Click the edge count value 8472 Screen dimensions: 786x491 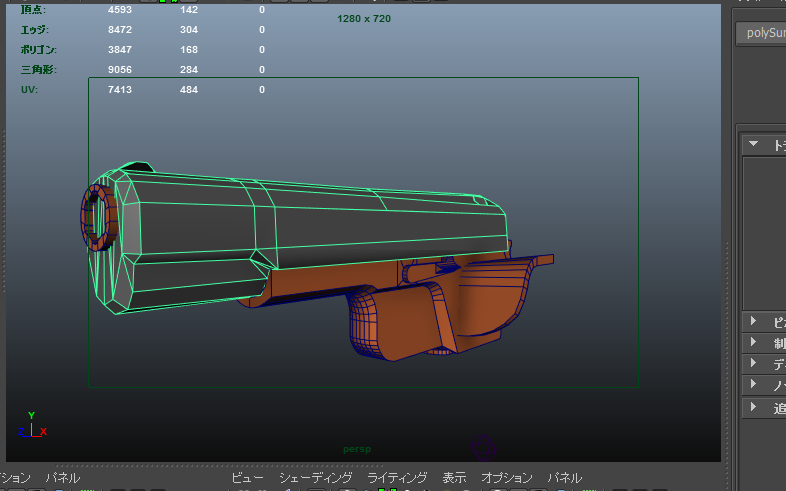coord(120,30)
